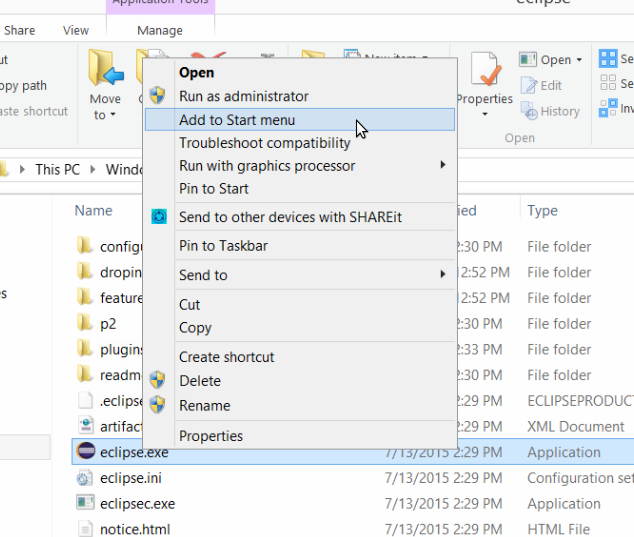Expand the arrow before This PC
This screenshot has width=634, height=537.
(x=22, y=169)
